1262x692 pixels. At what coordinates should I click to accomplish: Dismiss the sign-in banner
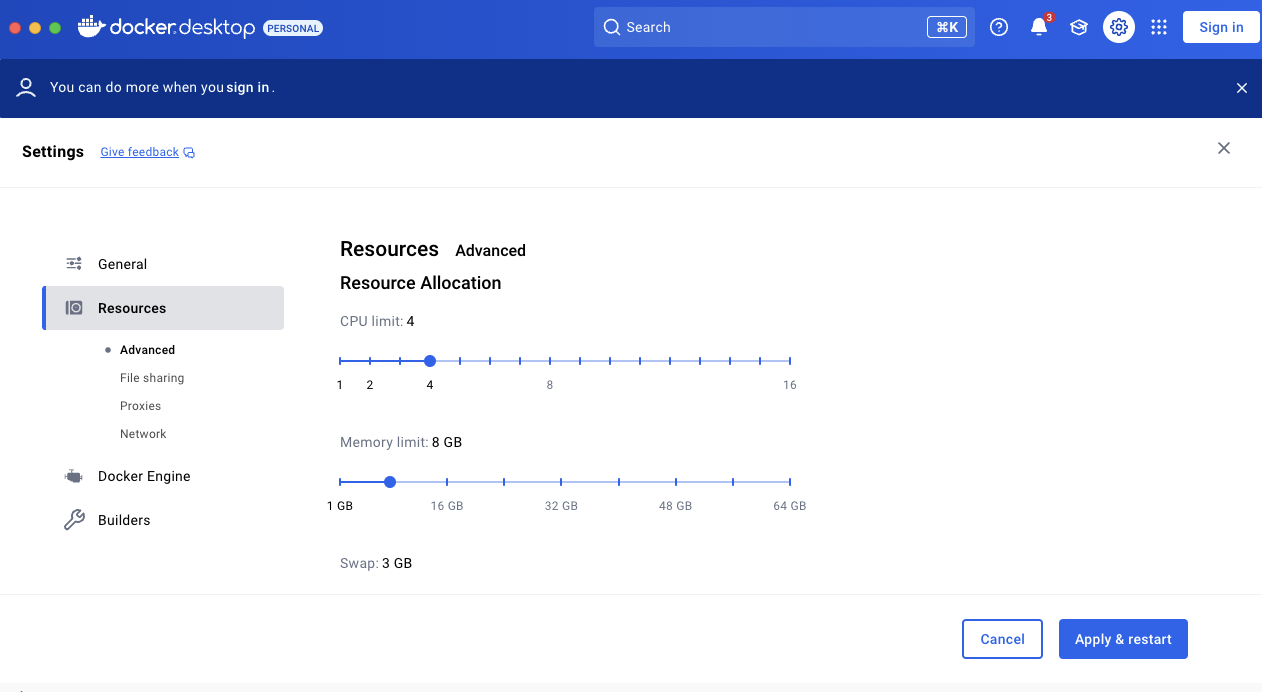pos(1241,88)
